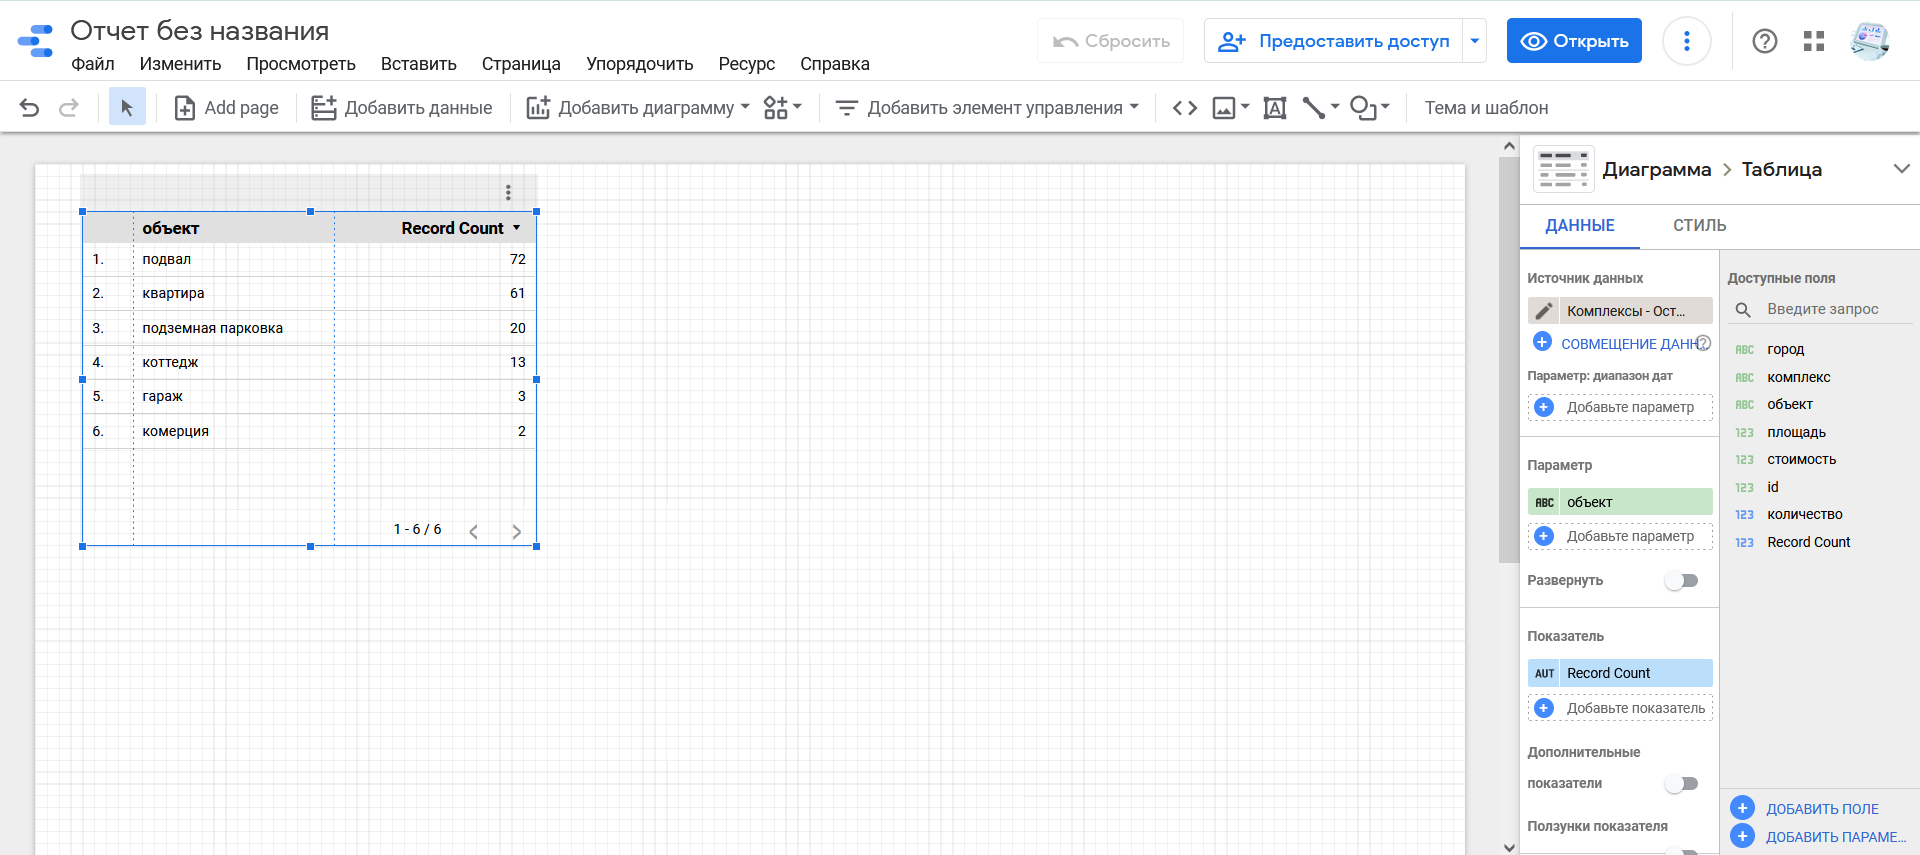Screen dimensions: 1920x855
Task: Open the three-dot more options menu at top
Action: click(x=1687, y=41)
